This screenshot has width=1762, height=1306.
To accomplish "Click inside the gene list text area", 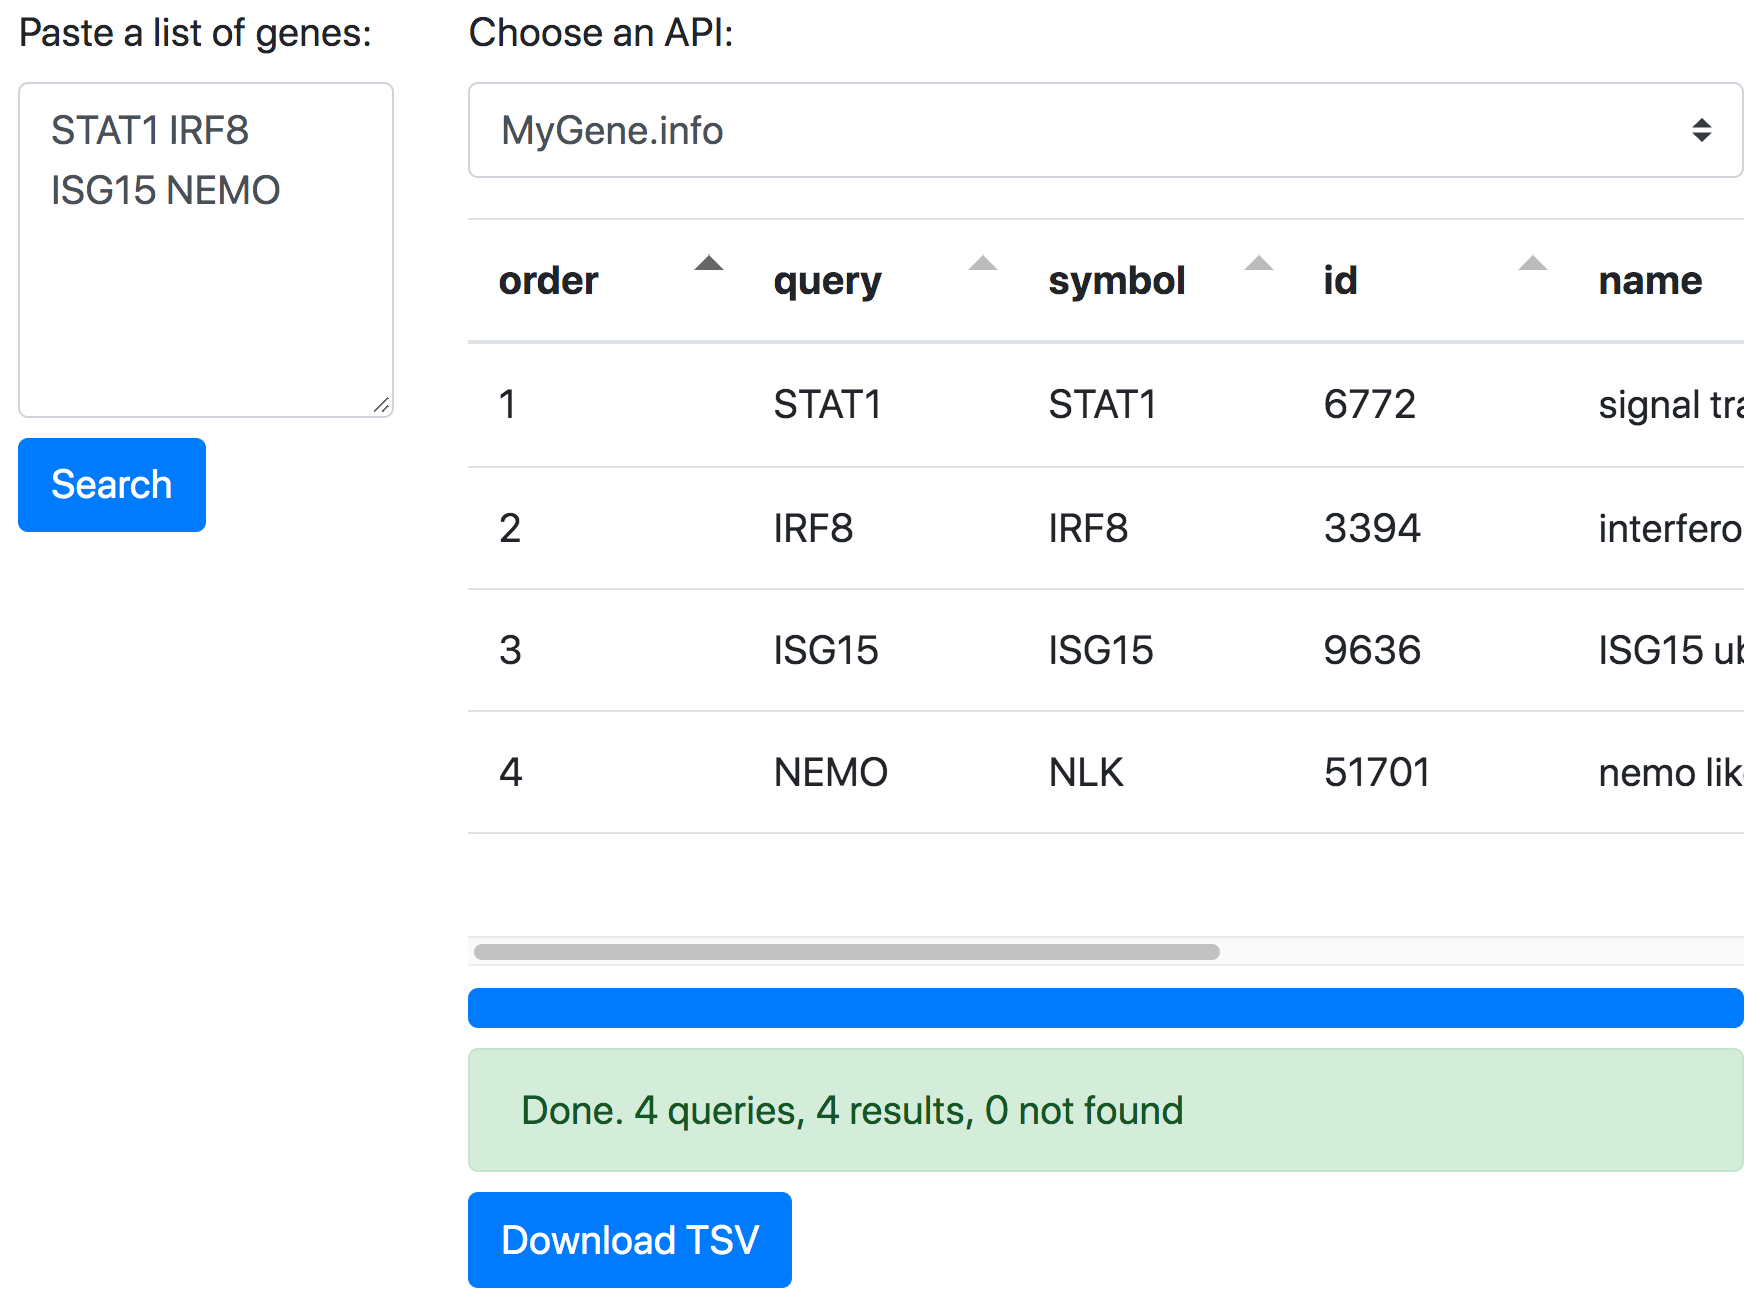I will pyautogui.click(x=205, y=250).
